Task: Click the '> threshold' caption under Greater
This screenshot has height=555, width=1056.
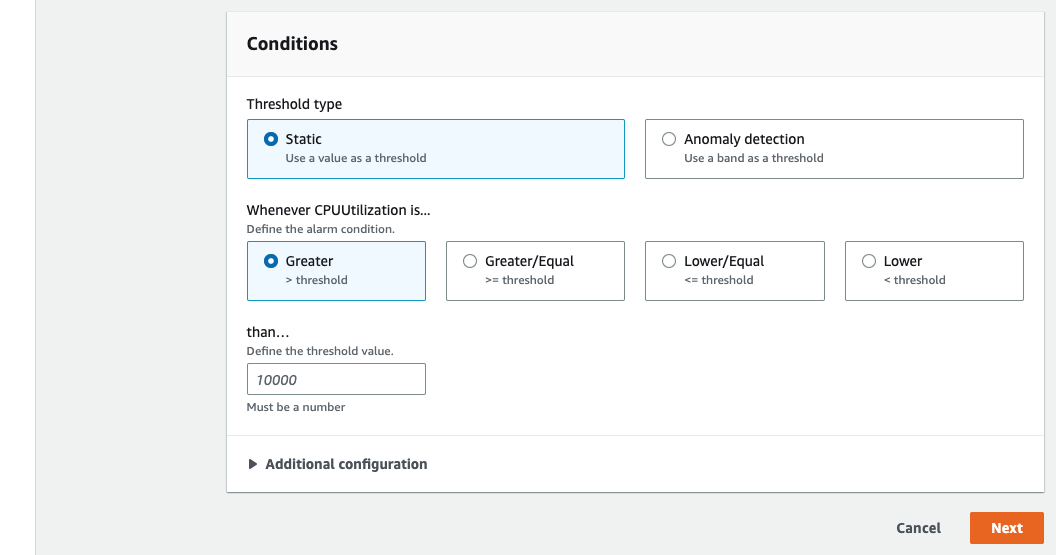Action: [316, 280]
